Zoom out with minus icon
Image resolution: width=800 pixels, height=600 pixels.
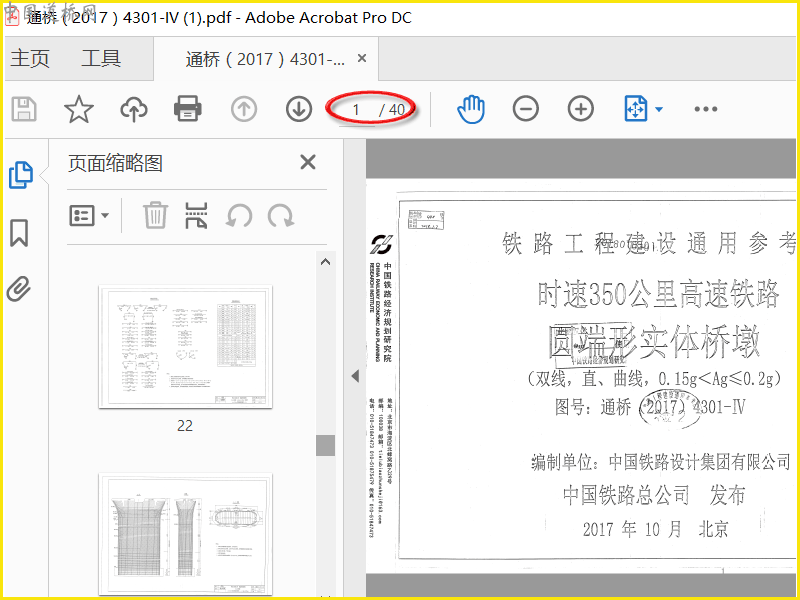pyautogui.click(x=526, y=109)
